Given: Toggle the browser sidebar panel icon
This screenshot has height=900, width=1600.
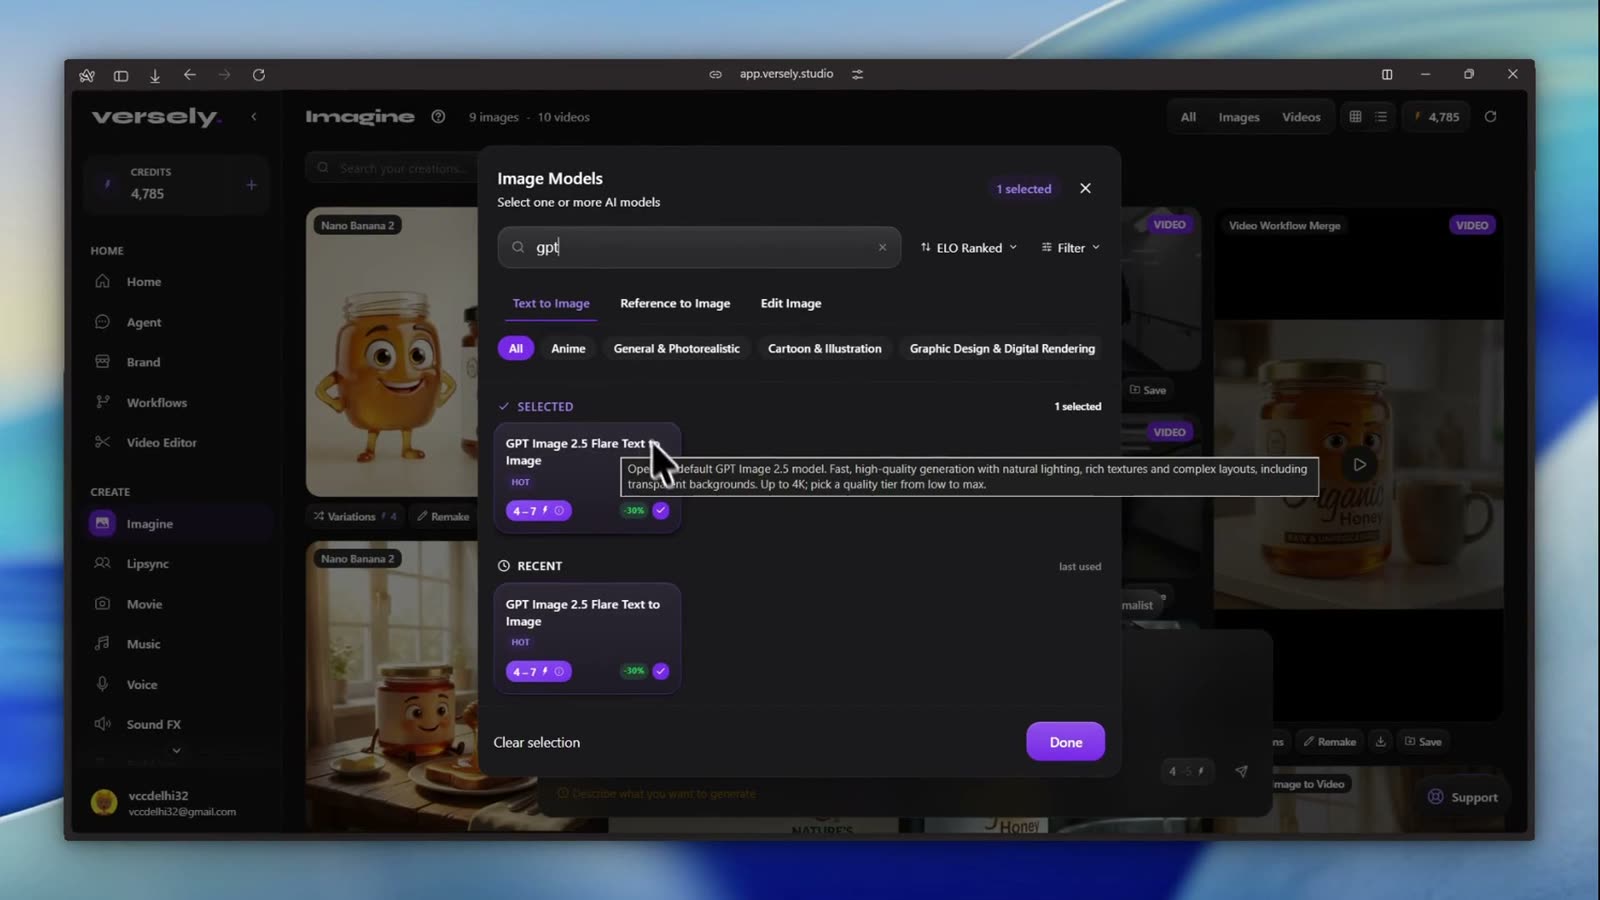Looking at the screenshot, I should [121, 75].
